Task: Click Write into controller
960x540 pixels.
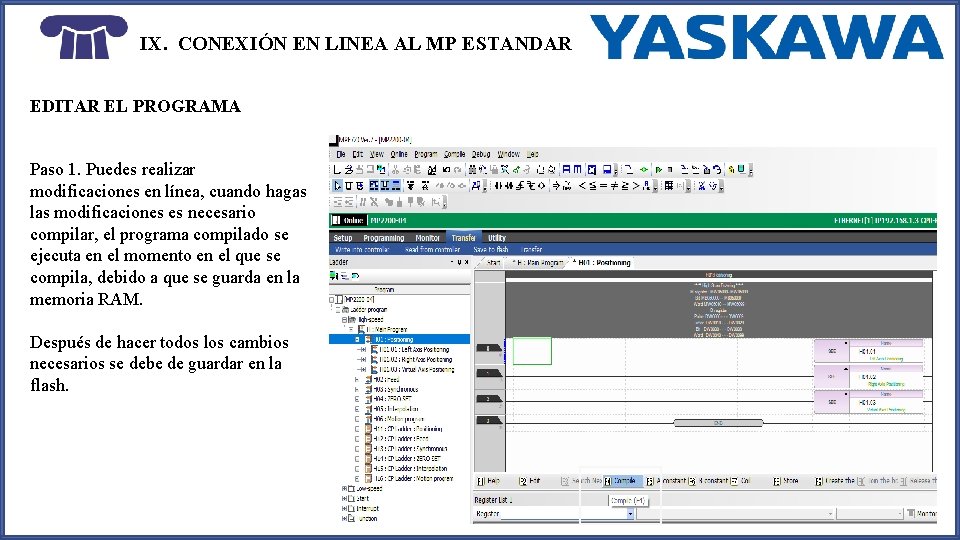Action: [x=362, y=250]
